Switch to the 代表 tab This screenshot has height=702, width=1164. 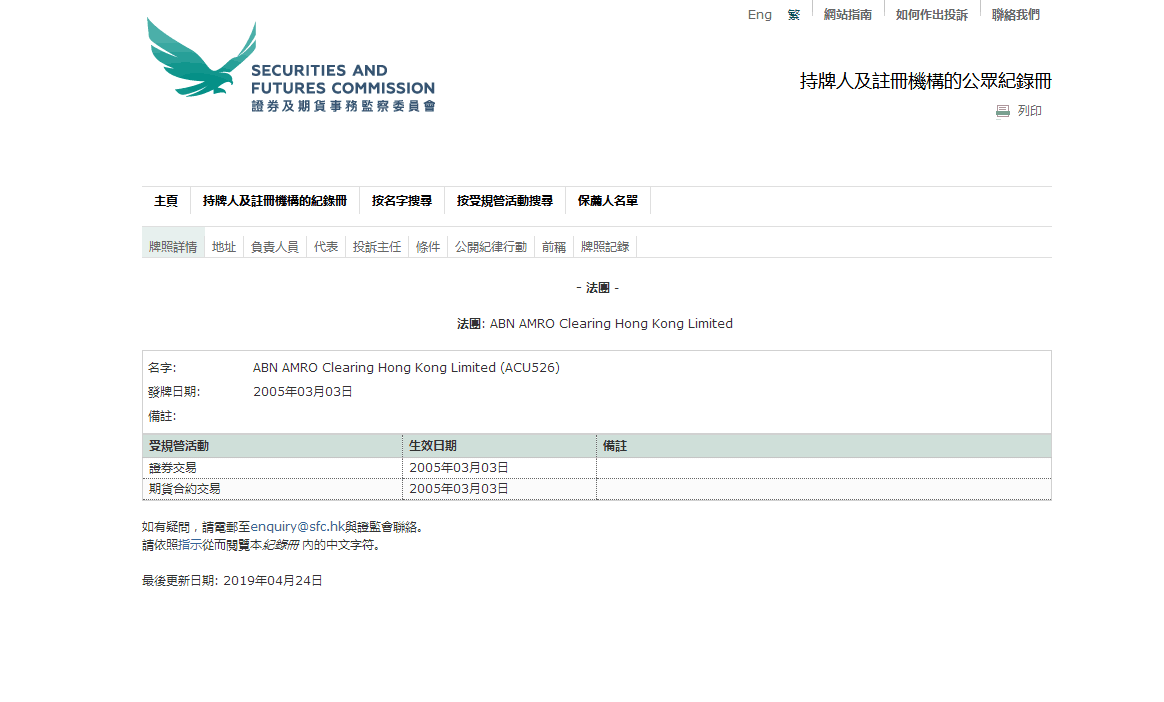tap(326, 247)
